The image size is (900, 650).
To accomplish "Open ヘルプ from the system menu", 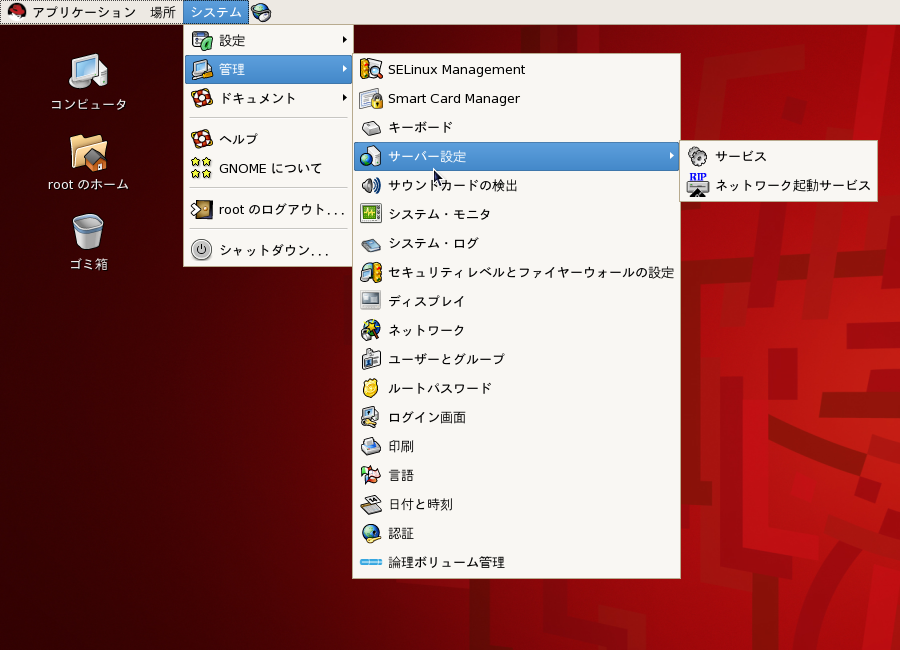I will [x=268, y=139].
